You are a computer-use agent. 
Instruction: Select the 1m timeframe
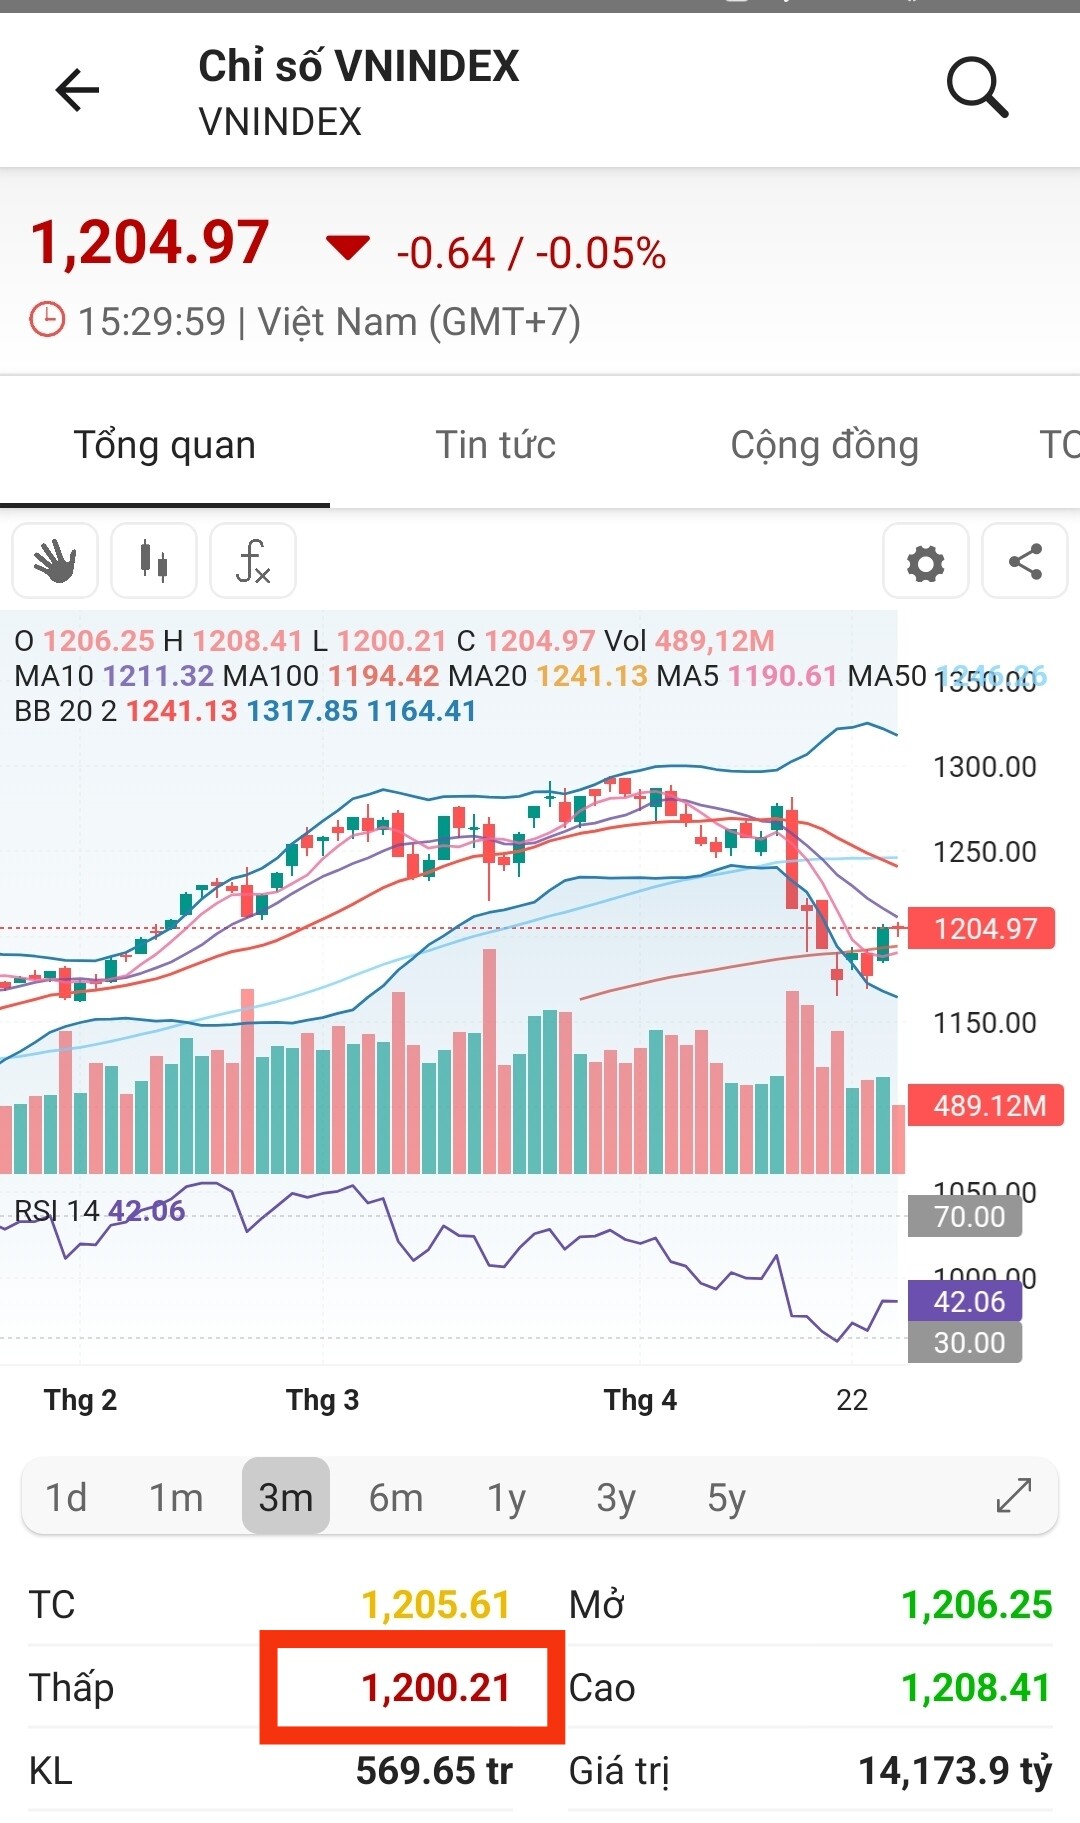(x=176, y=1497)
